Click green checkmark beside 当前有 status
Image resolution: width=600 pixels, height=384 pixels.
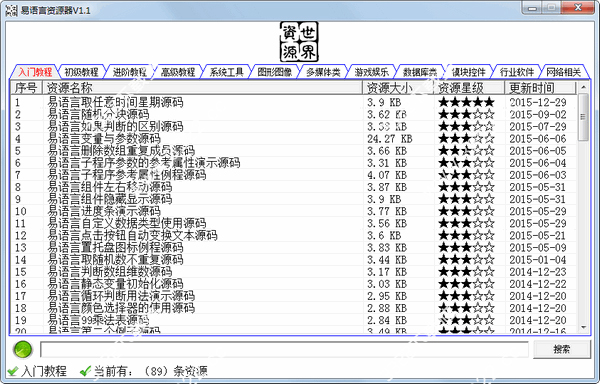point(85,371)
